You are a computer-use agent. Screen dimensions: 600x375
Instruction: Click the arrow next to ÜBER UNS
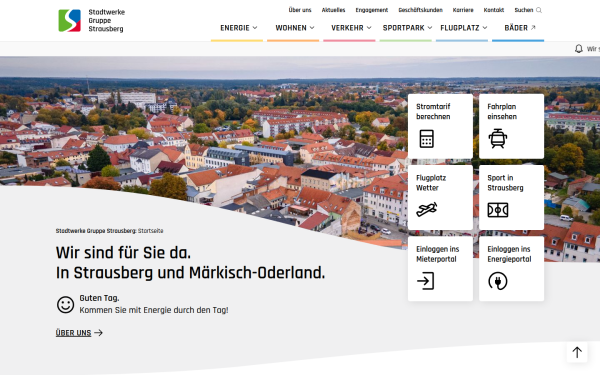(x=98, y=333)
